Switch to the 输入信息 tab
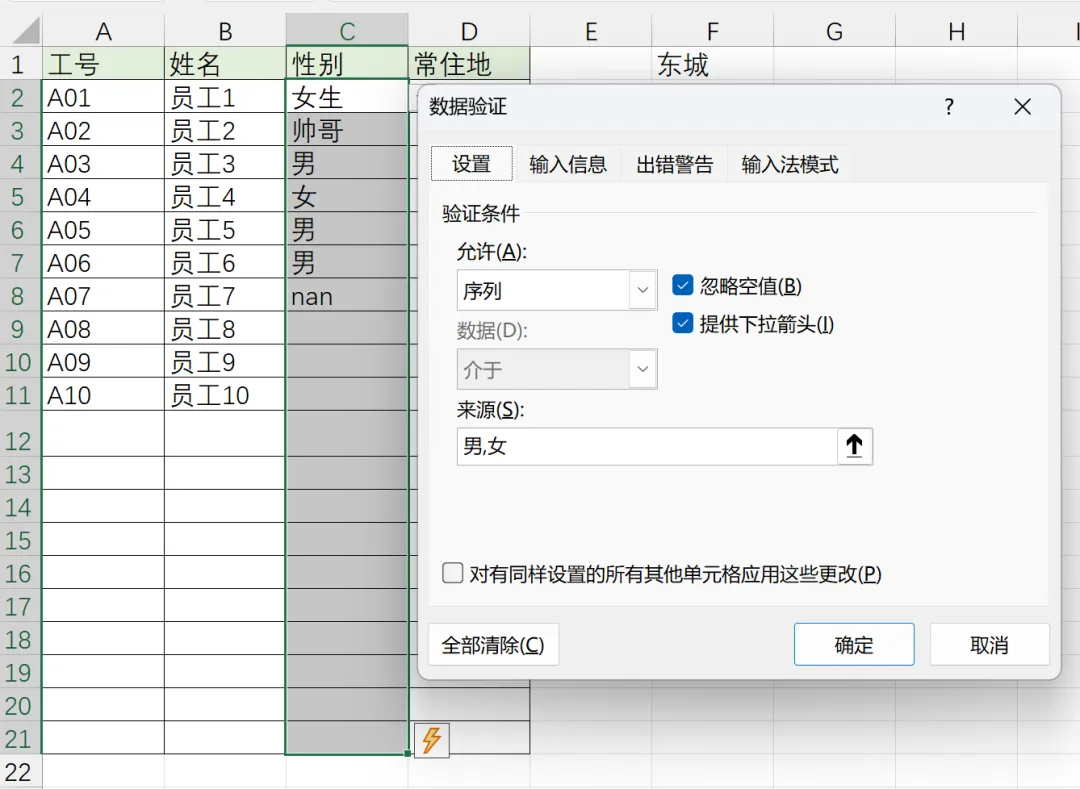 (x=568, y=165)
